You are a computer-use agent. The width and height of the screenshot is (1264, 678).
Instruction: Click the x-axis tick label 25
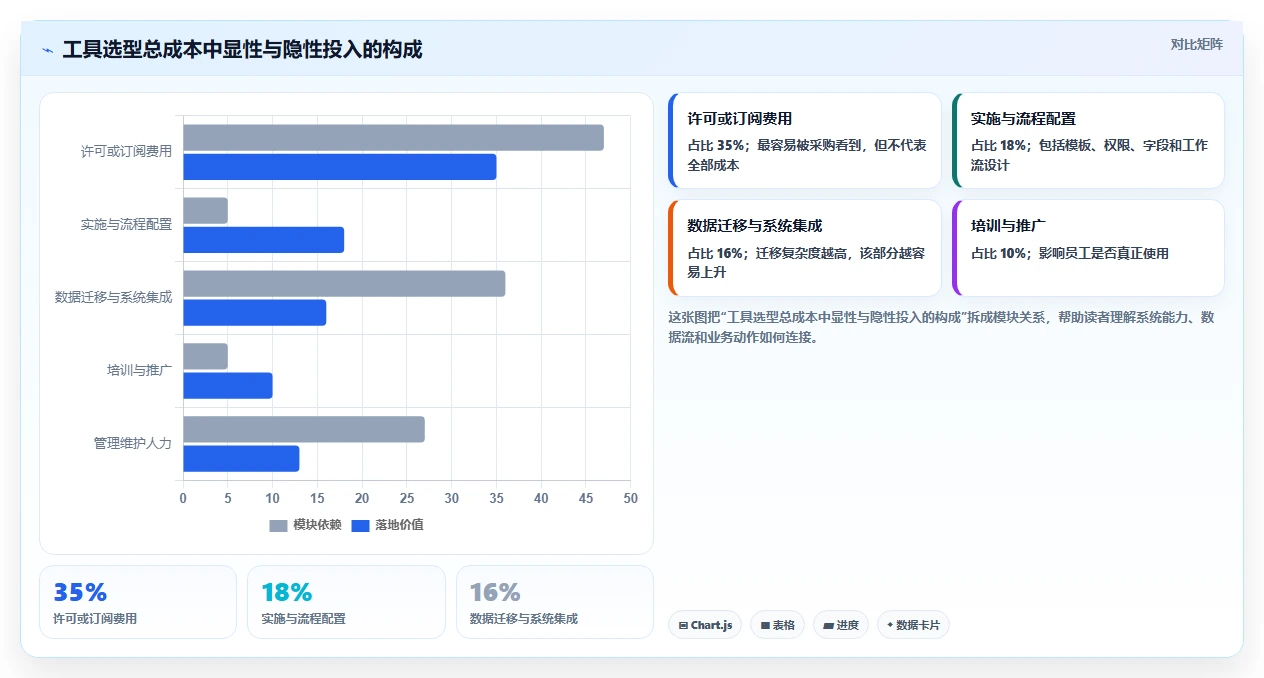(x=407, y=498)
